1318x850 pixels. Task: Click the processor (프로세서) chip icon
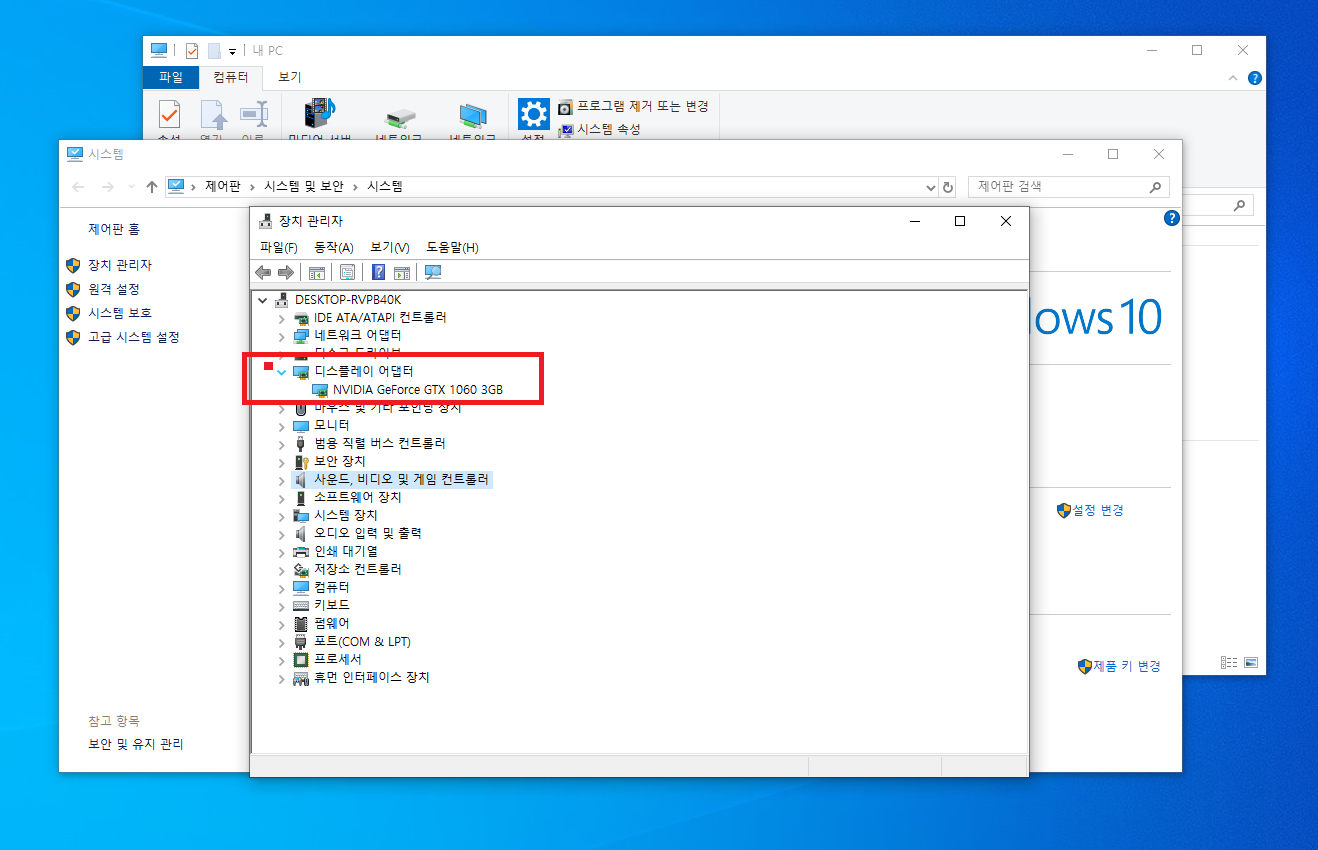tap(301, 659)
